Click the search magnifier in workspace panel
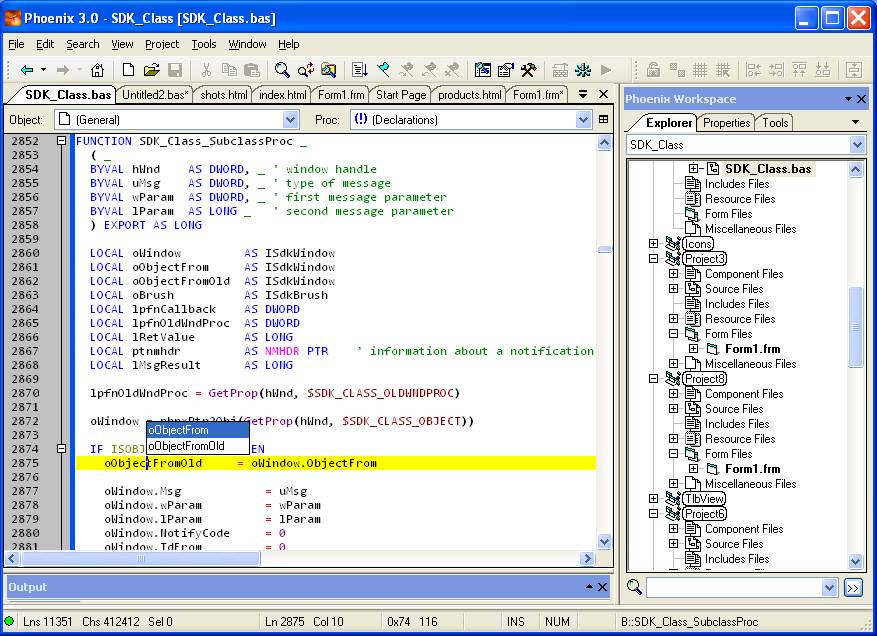 click(x=634, y=587)
